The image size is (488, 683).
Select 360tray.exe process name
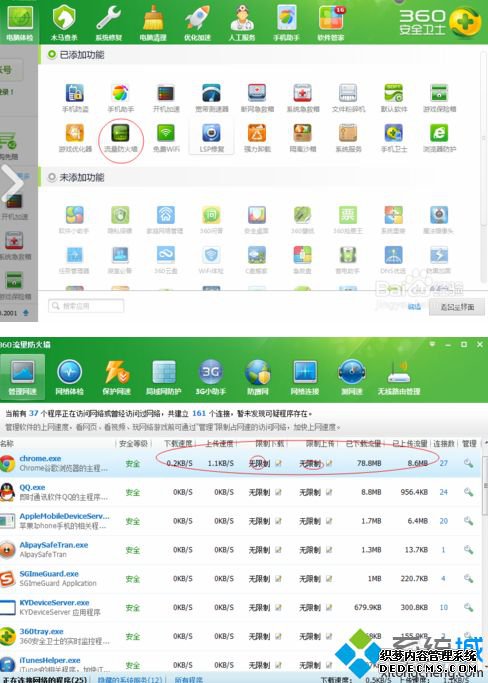point(41,631)
